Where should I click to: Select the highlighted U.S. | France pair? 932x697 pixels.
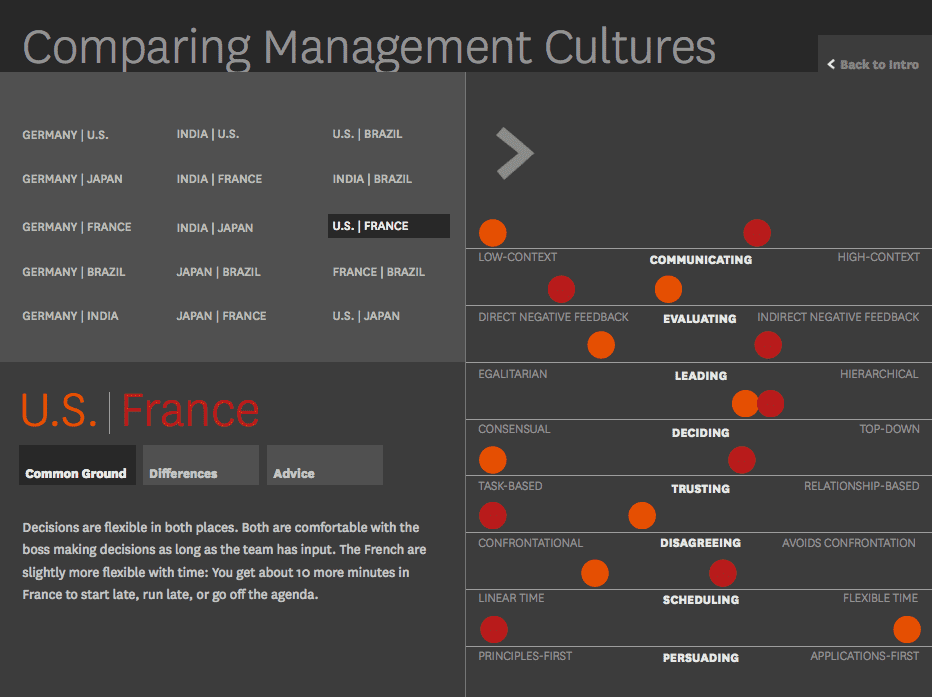(388, 226)
